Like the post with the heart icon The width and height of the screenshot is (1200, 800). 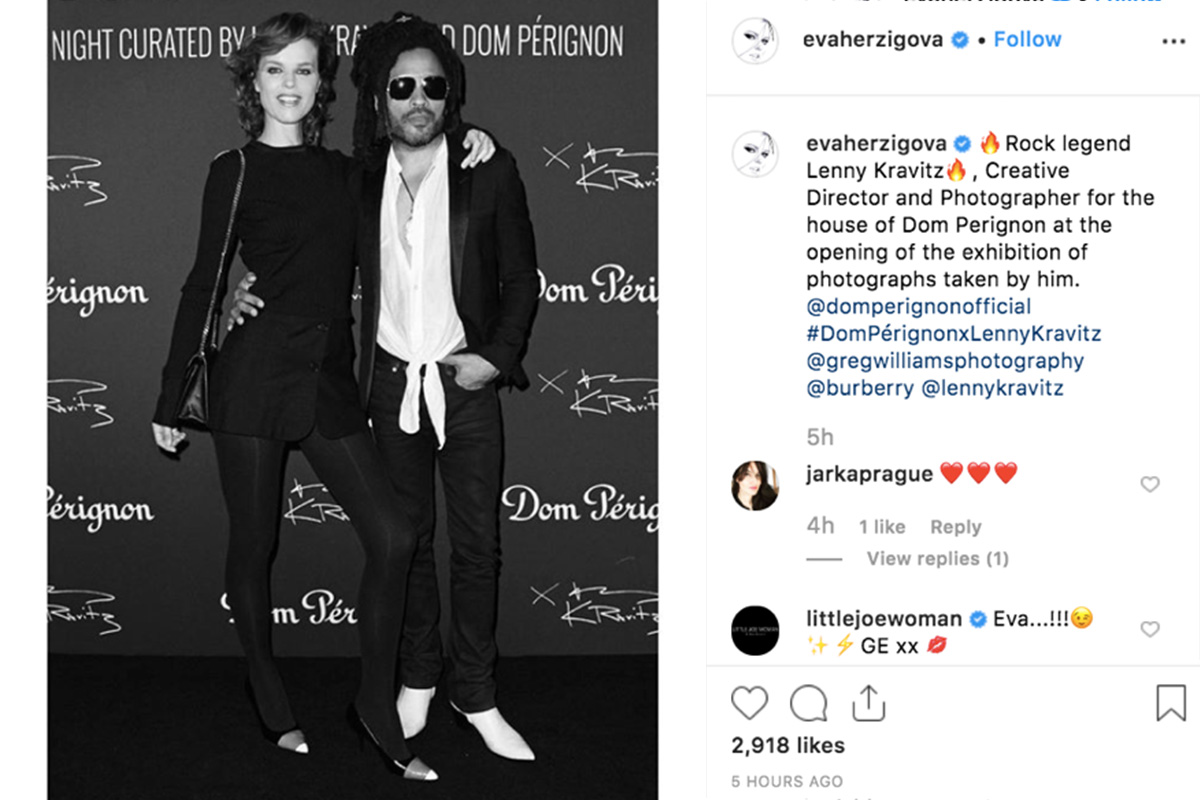tap(749, 703)
